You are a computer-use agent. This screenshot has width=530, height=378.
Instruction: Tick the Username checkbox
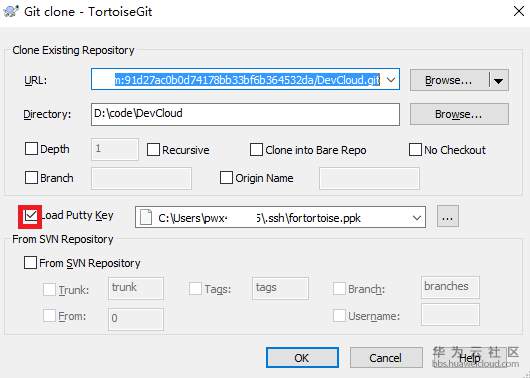click(x=339, y=315)
